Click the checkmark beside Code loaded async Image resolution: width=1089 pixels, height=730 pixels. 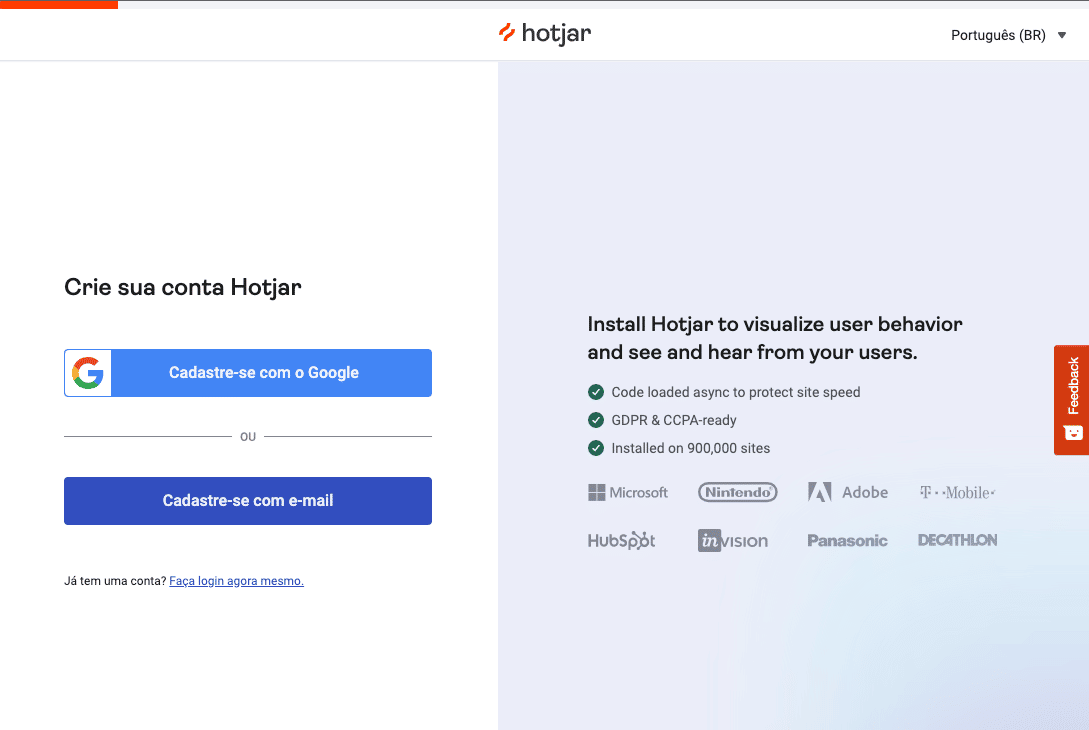[596, 392]
